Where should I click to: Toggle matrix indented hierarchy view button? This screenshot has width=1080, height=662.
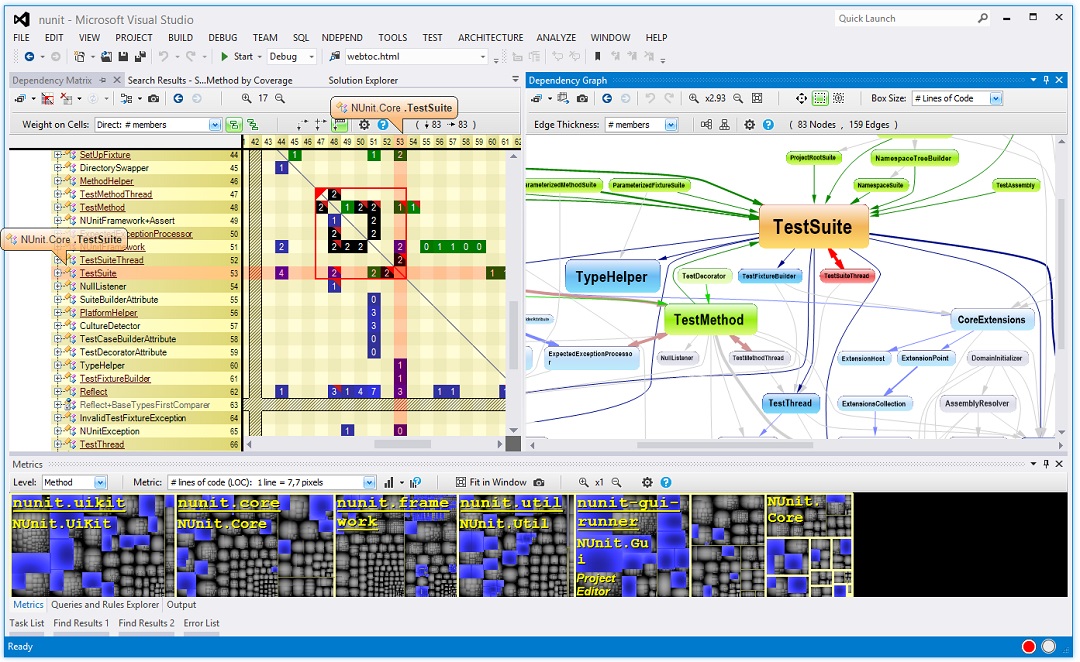(x=253, y=125)
